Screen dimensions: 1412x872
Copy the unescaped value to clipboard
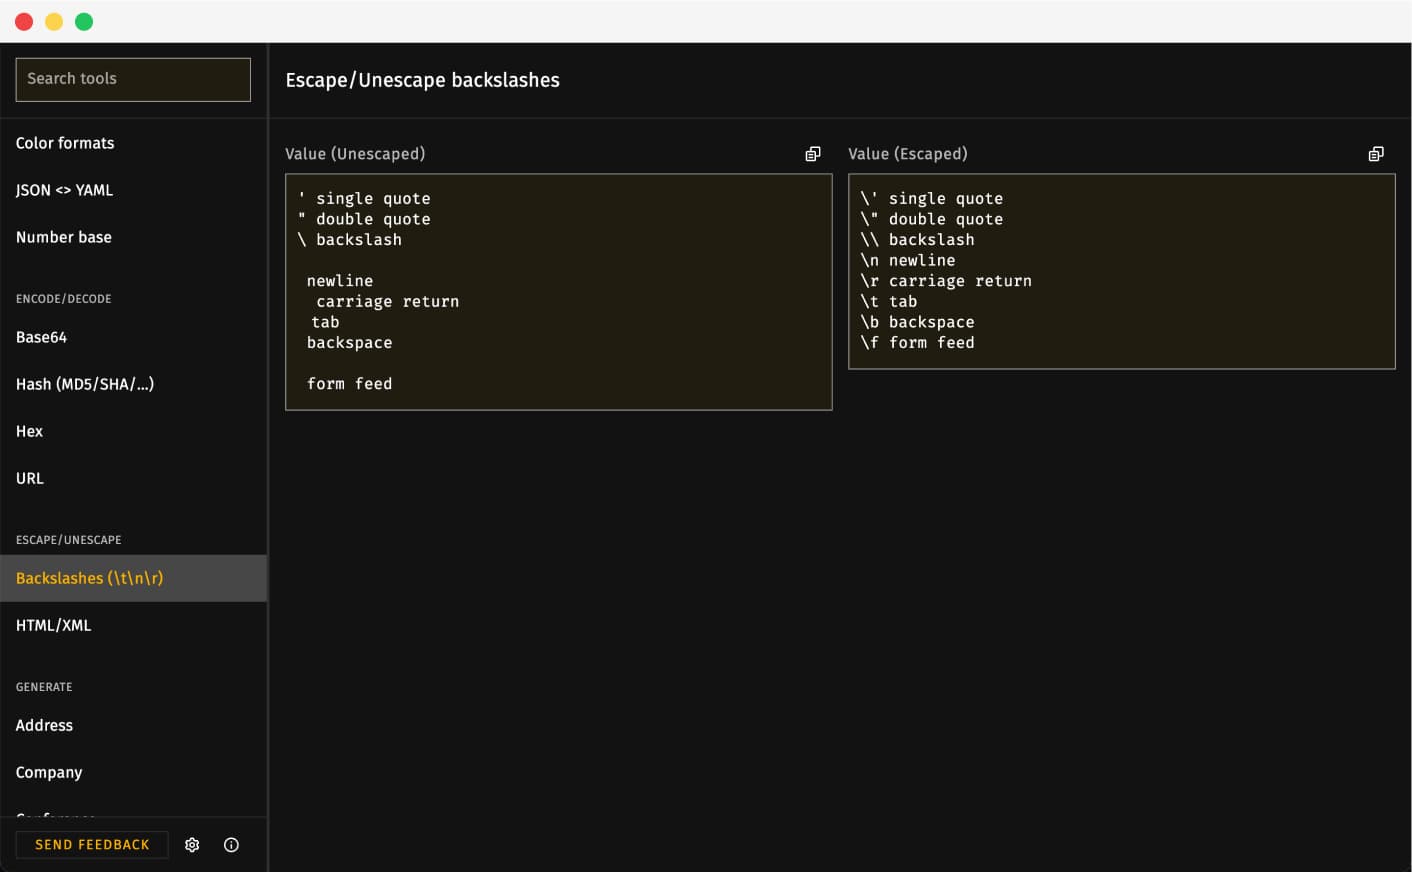[x=813, y=154]
